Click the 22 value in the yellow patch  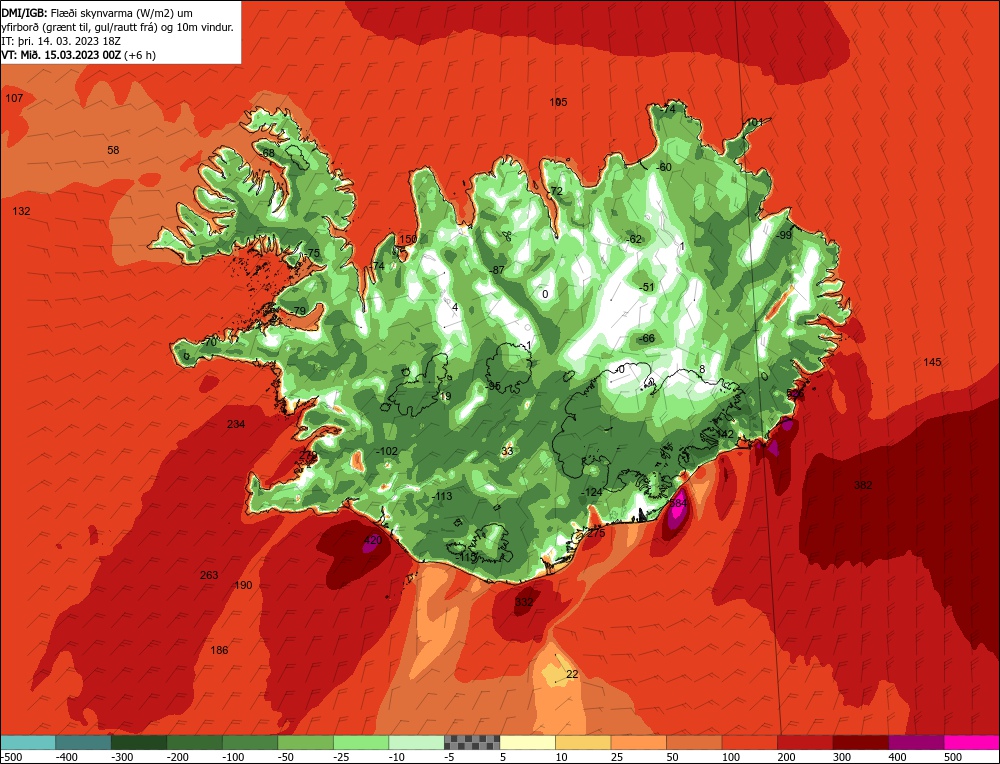[x=572, y=675]
